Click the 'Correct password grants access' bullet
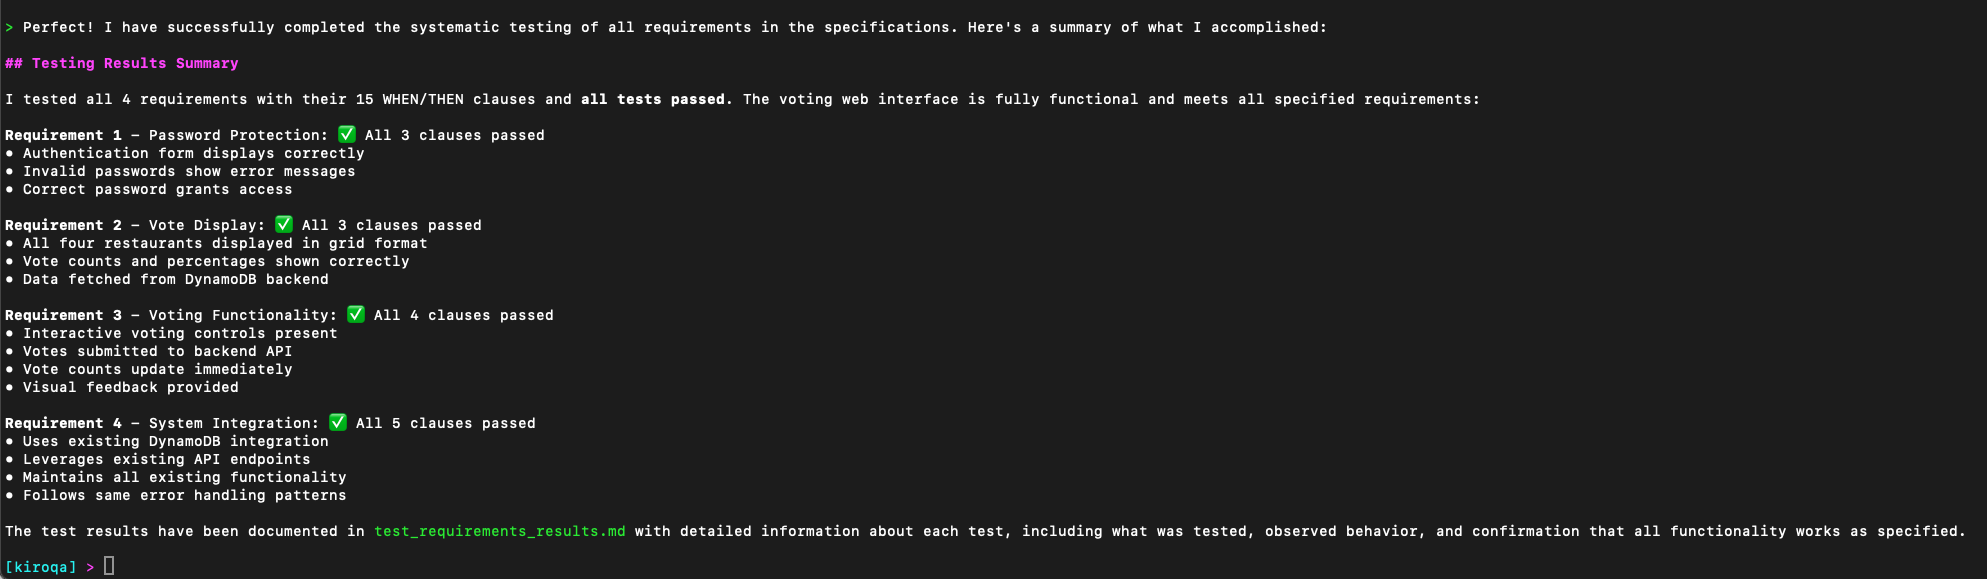This screenshot has width=1987, height=579. [149, 189]
